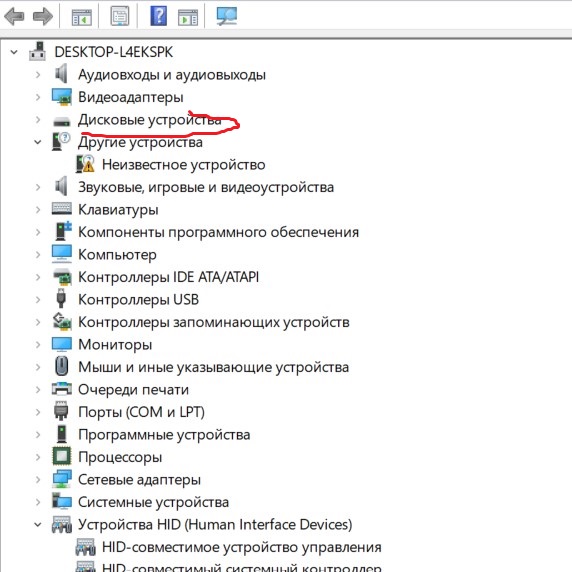Select the Процессоры category

120,457
